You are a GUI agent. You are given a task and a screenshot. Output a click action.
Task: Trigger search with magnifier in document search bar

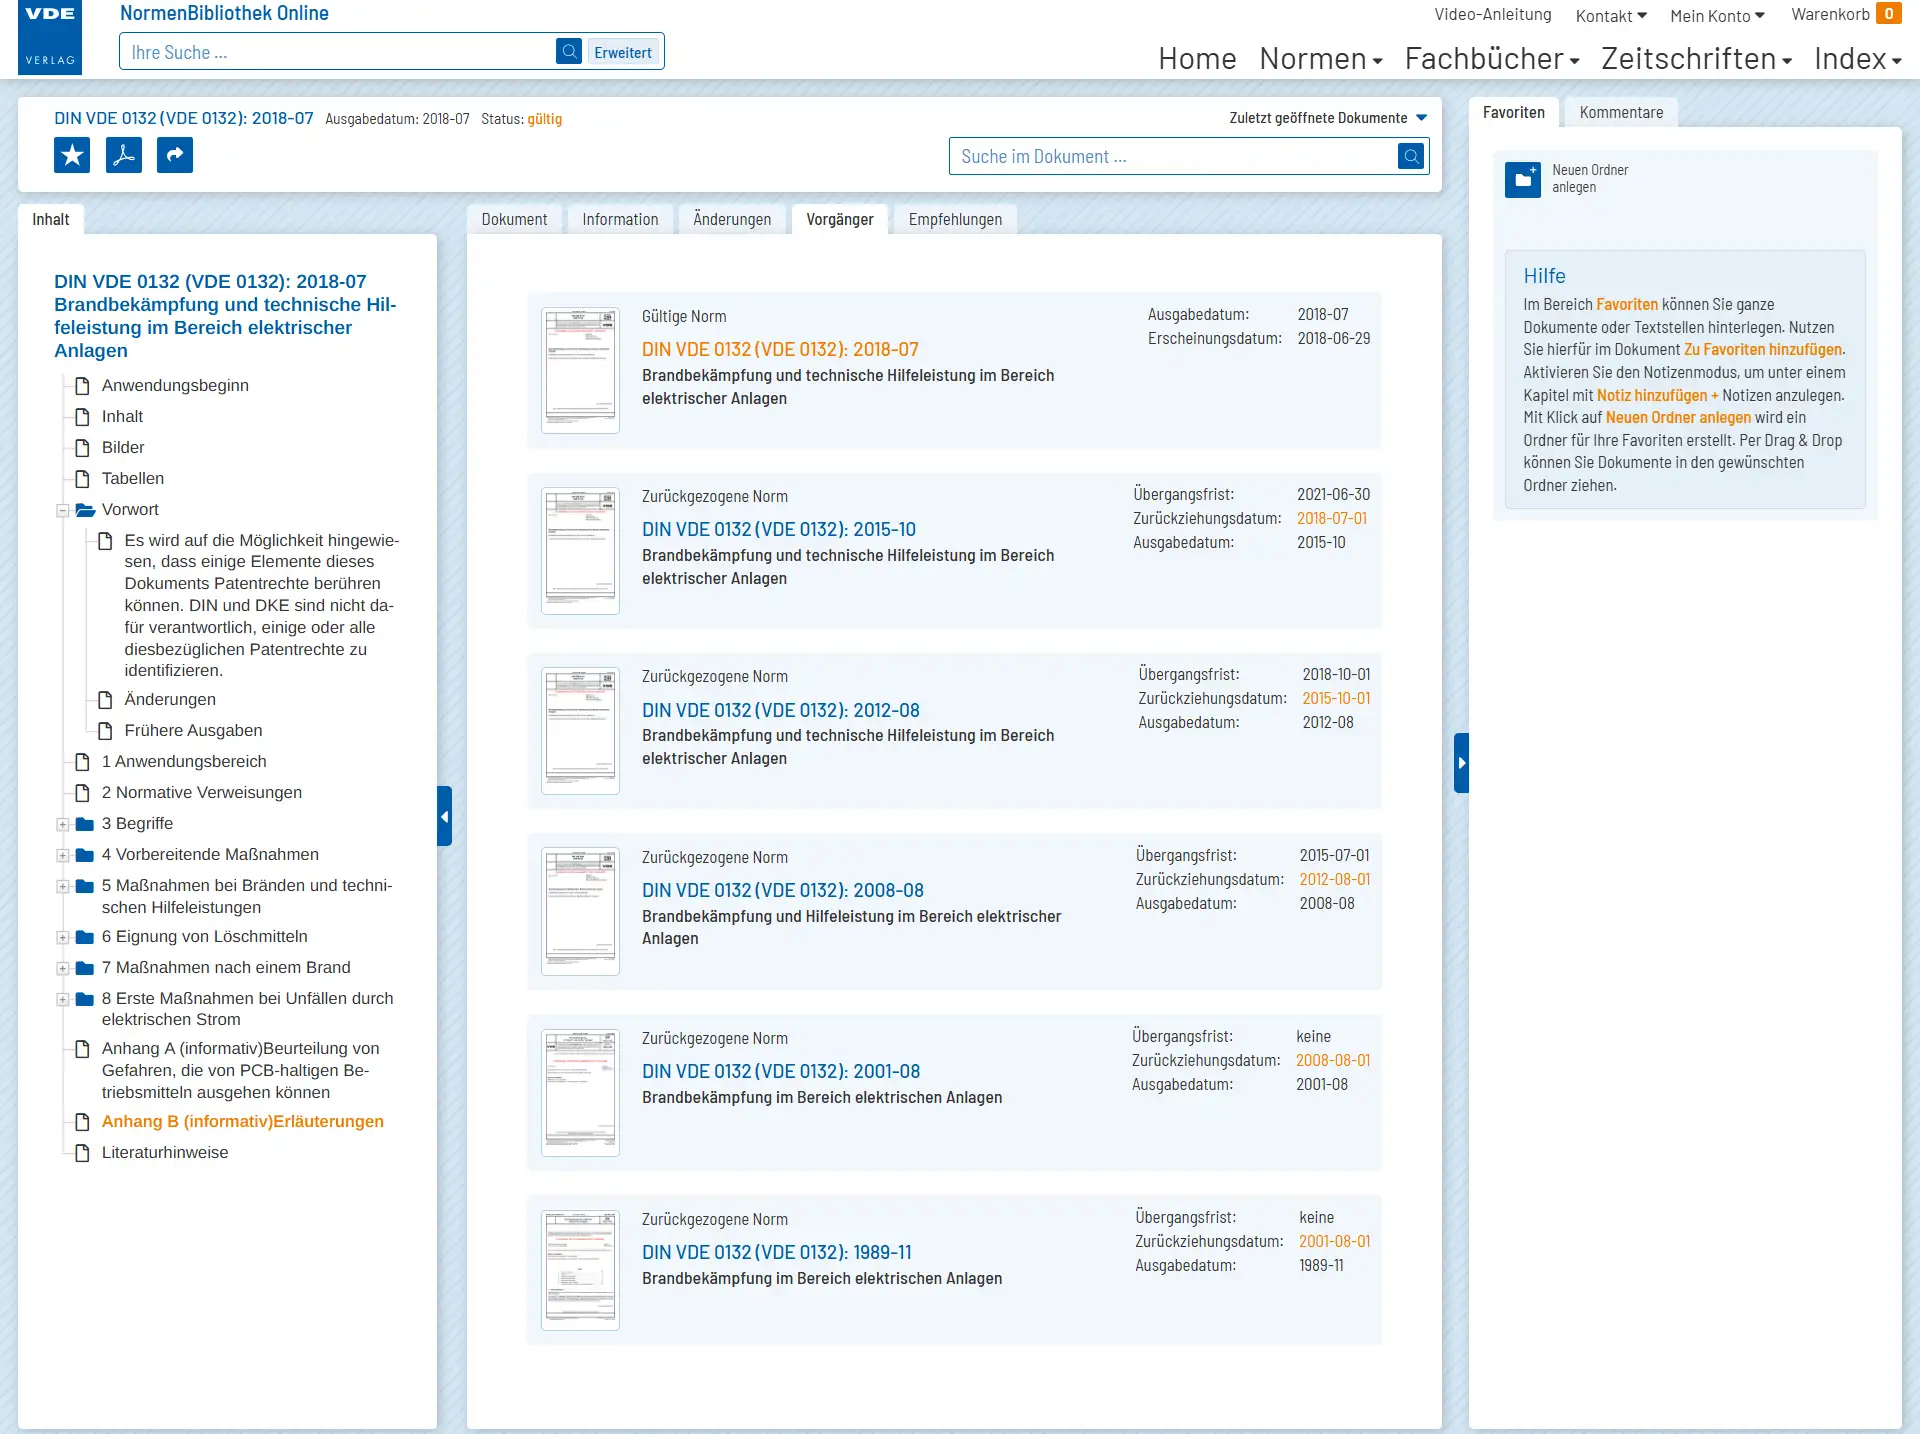(1410, 156)
